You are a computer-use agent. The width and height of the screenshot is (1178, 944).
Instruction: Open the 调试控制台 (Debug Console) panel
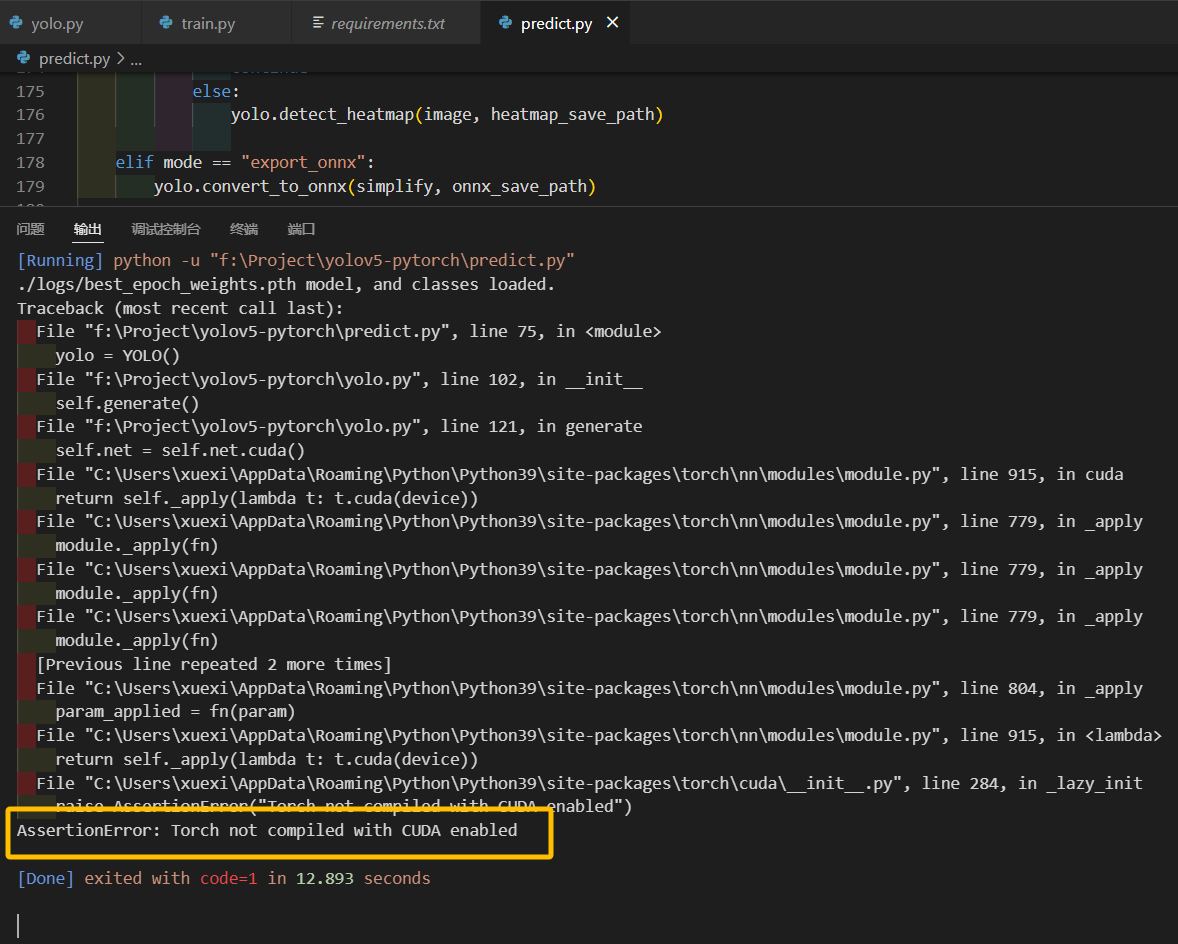tap(165, 229)
